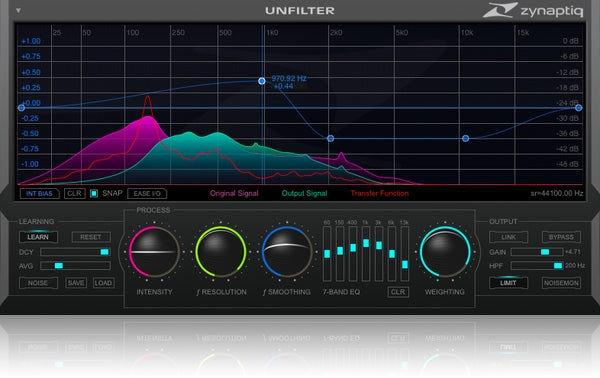The width and height of the screenshot is (600, 378).
Task: Adjust the AVG slider
Action: click(x=75, y=266)
